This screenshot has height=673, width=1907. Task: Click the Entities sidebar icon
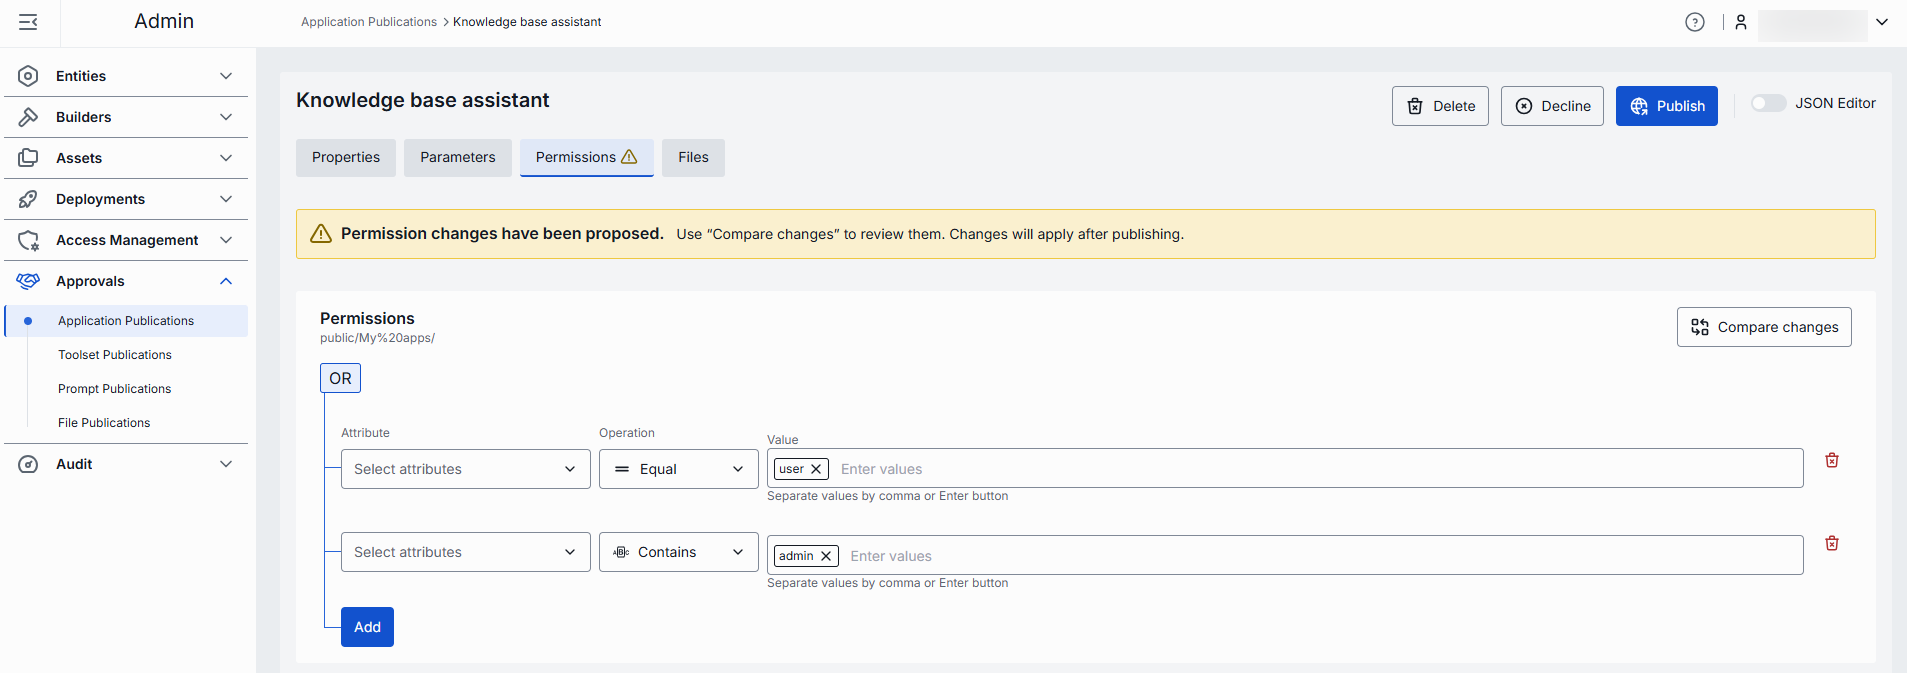(28, 76)
